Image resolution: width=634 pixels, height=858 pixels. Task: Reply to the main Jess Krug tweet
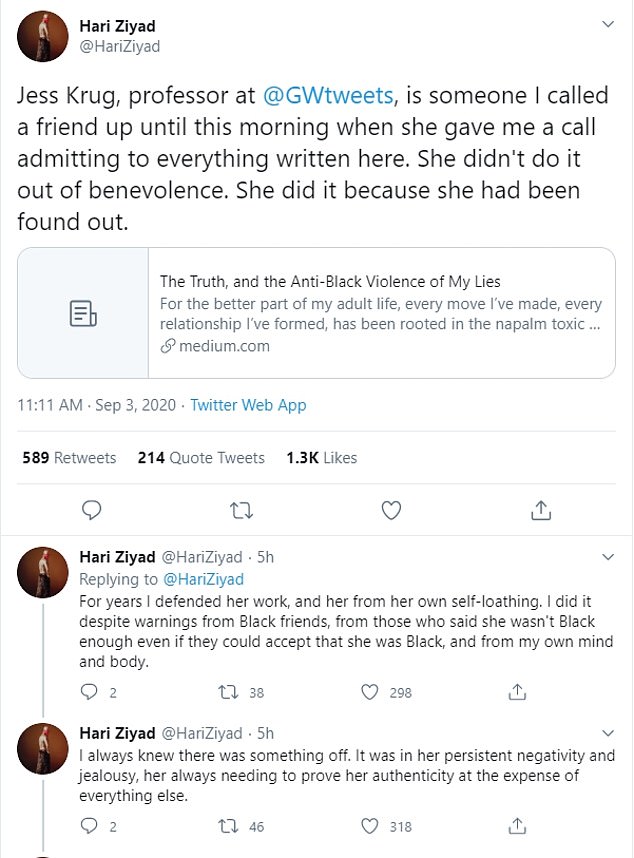click(x=92, y=510)
